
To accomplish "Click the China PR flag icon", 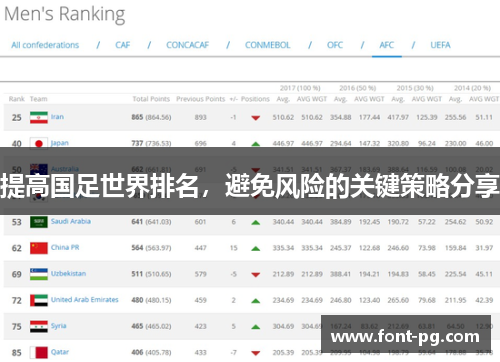I will [x=39, y=248].
